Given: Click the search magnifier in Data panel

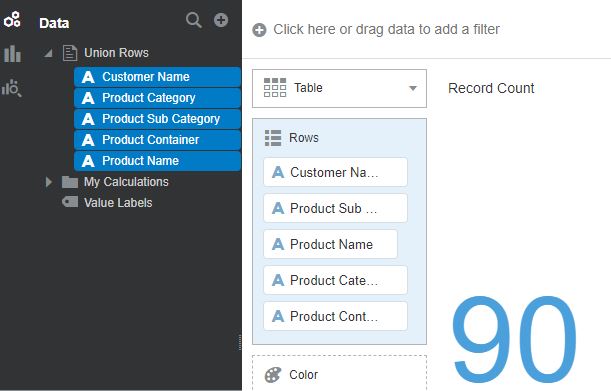Looking at the screenshot, I should coord(193,20).
